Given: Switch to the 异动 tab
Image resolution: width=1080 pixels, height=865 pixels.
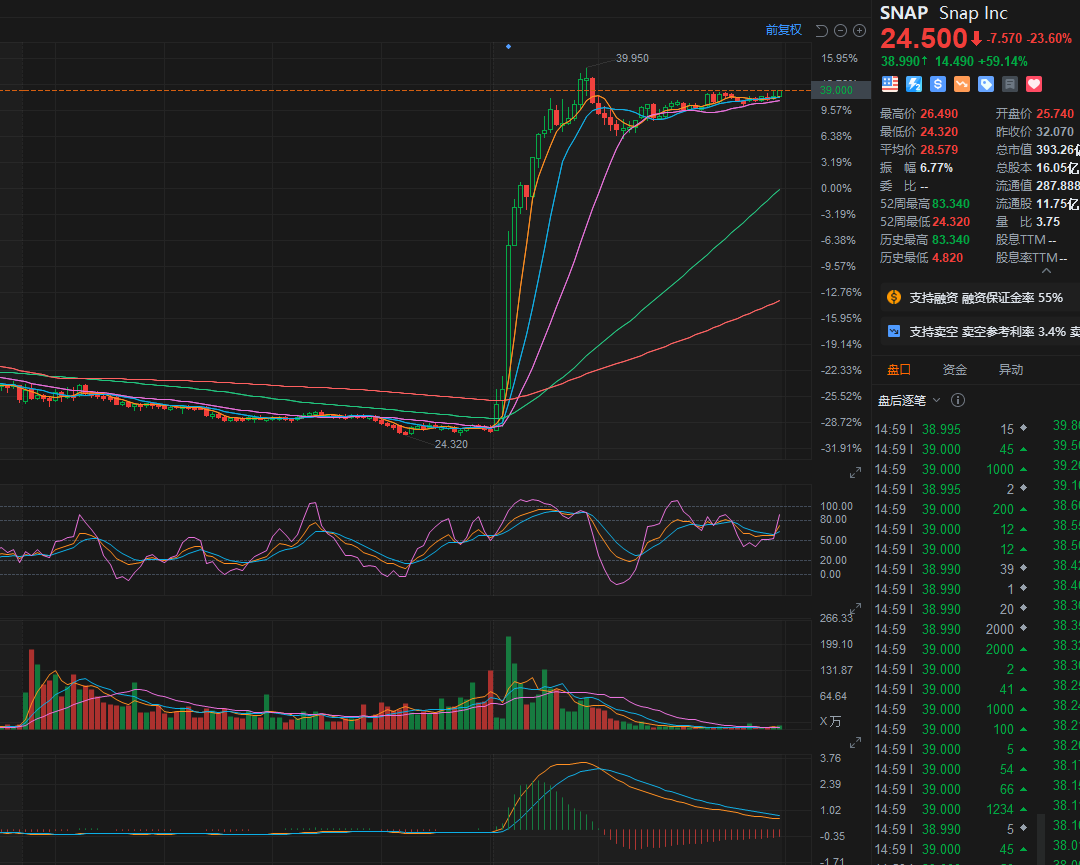Looking at the screenshot, I should pos(1011,370).
